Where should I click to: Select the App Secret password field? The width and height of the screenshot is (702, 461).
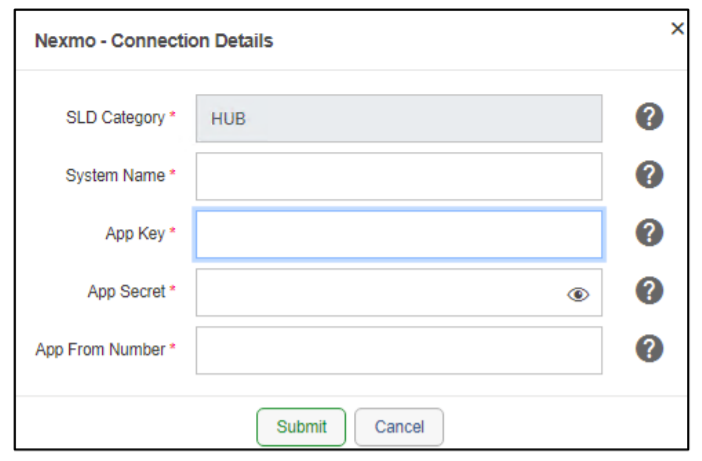coord(380,292)
